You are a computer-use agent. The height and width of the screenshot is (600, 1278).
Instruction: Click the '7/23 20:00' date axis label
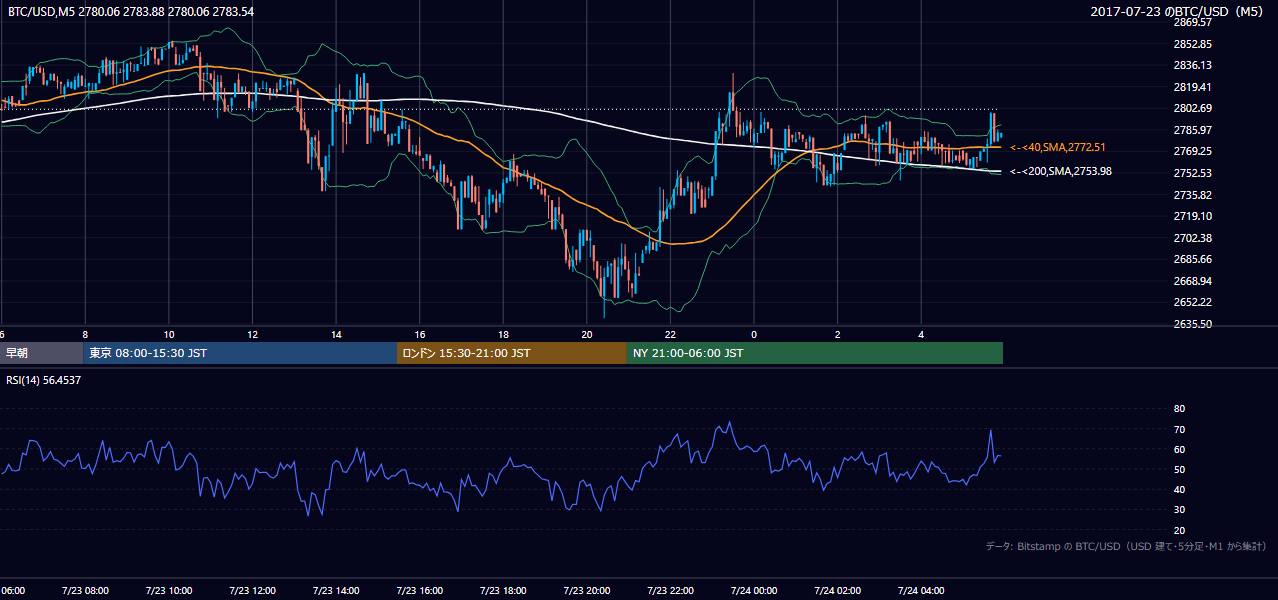pos(586,591)
